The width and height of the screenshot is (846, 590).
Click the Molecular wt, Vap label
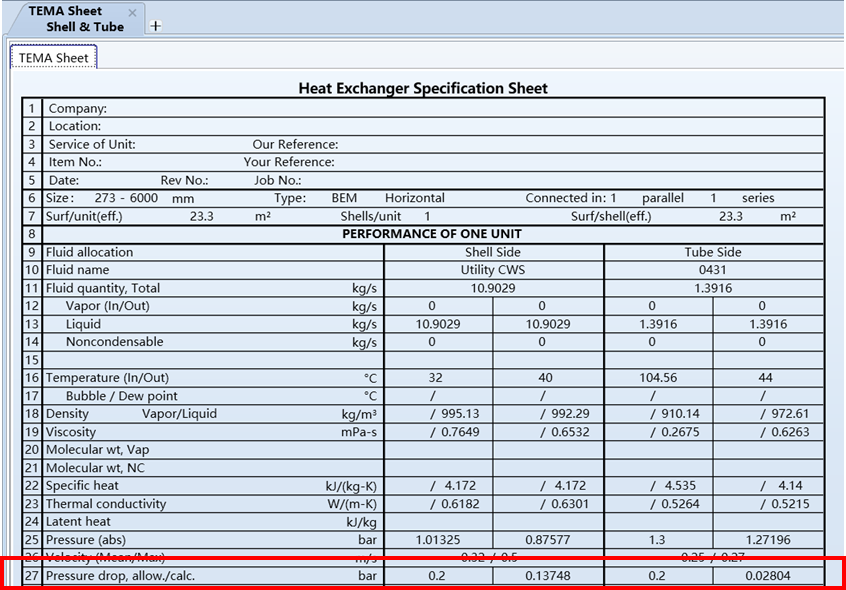click(x=98, y=450)
